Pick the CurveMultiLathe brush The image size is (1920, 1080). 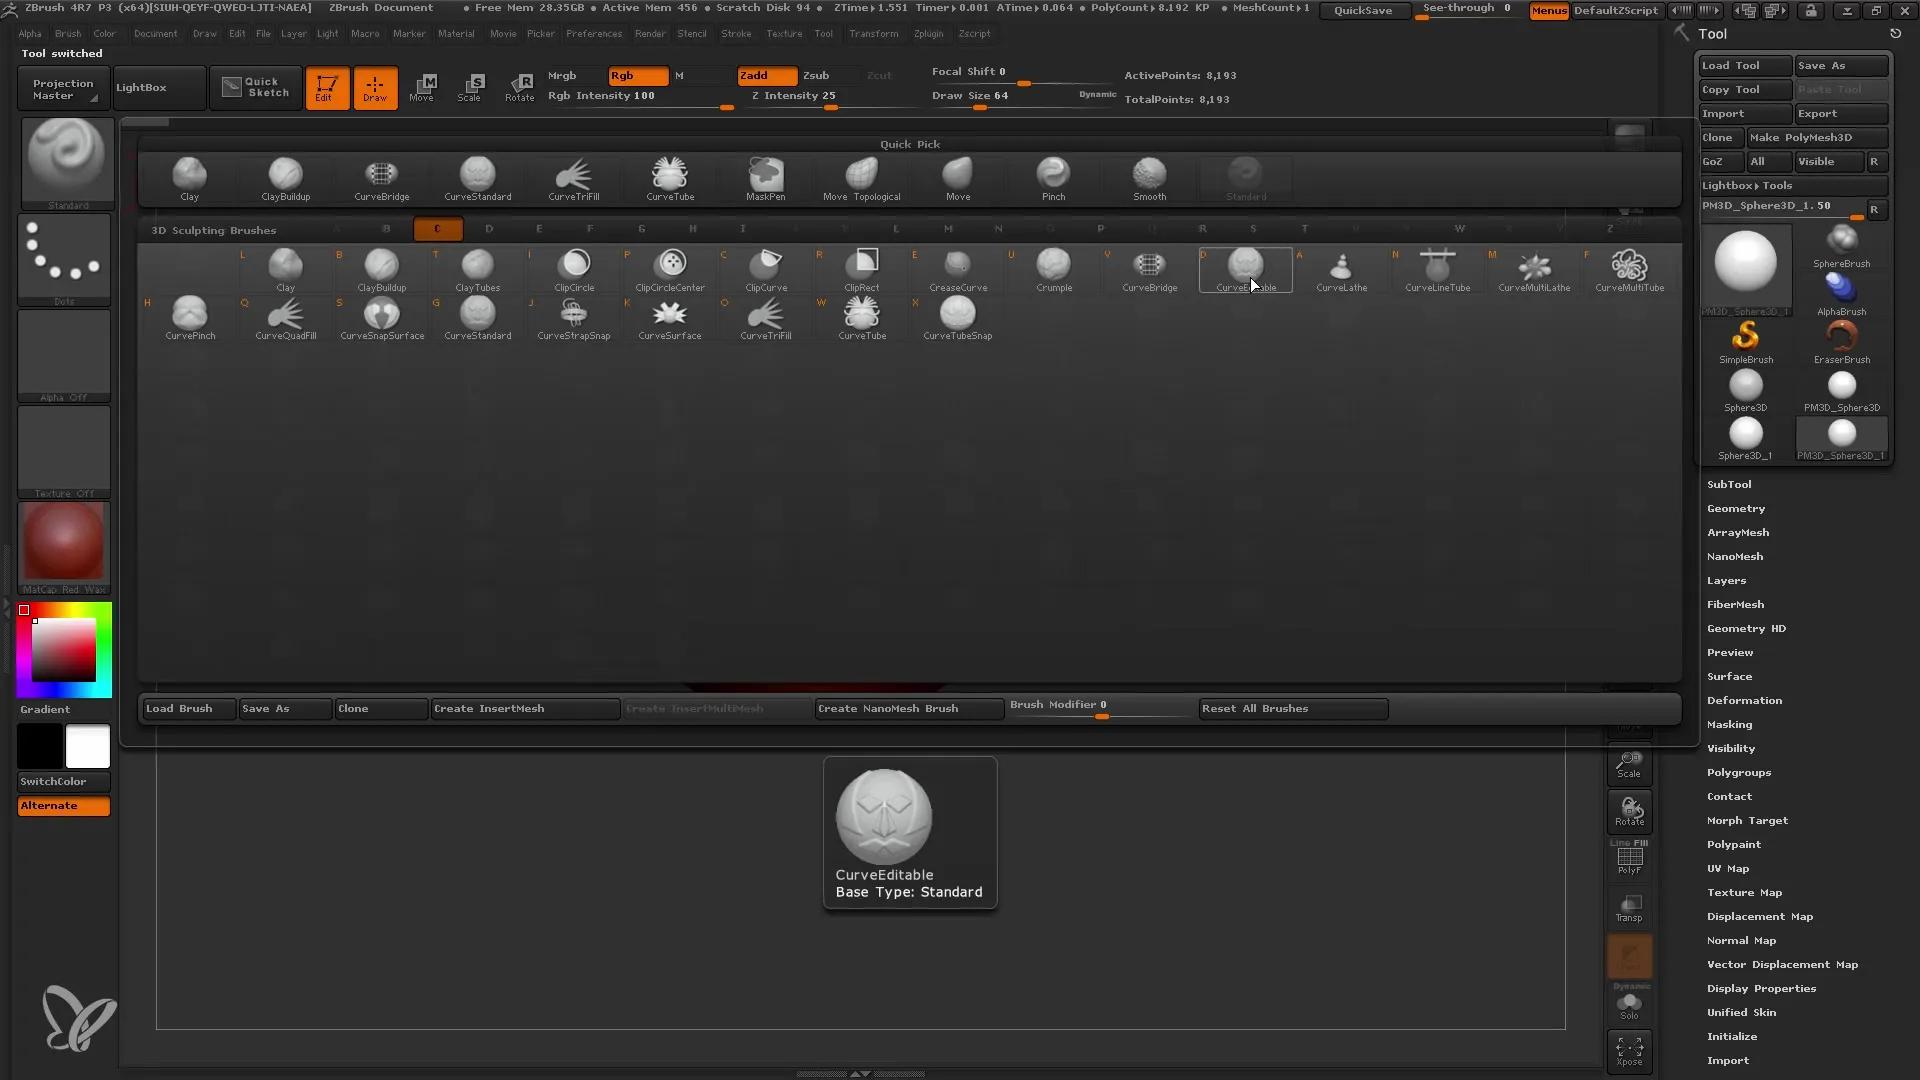pyautogui.click(x=1534, y=270)
